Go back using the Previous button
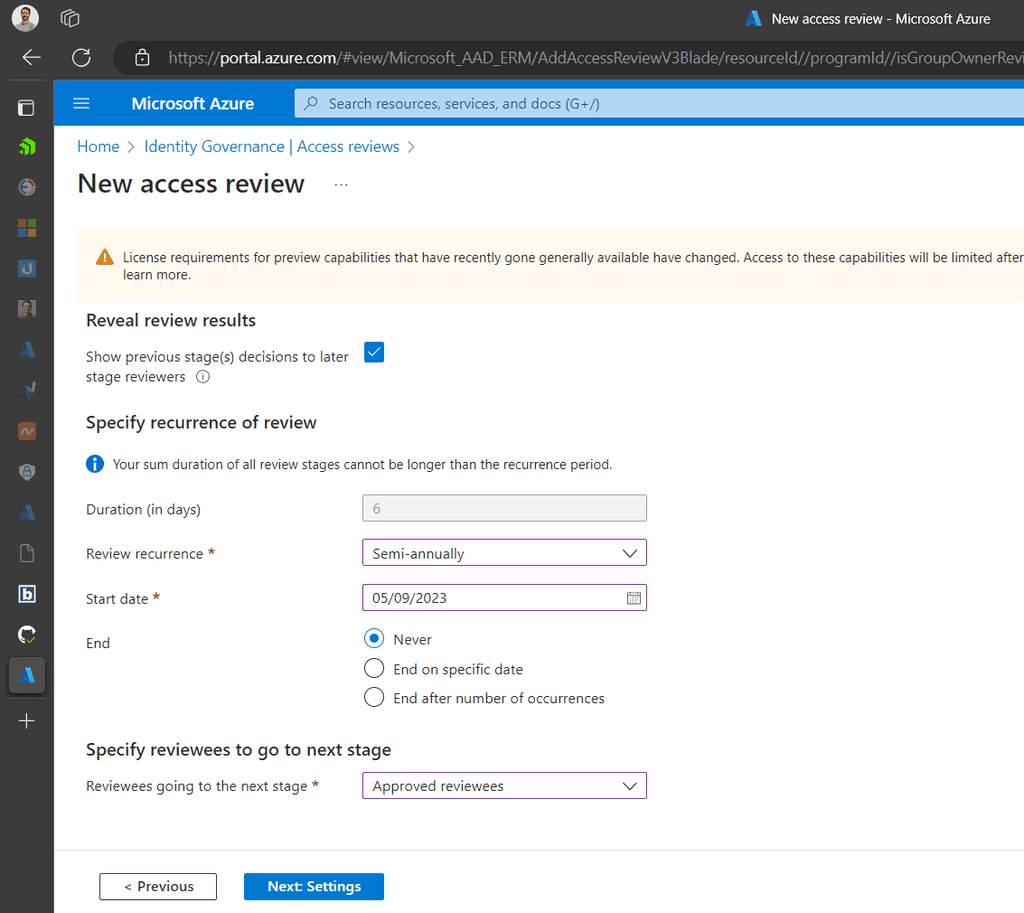Screen dimensions: 1024x913 [x=157, y=886]
